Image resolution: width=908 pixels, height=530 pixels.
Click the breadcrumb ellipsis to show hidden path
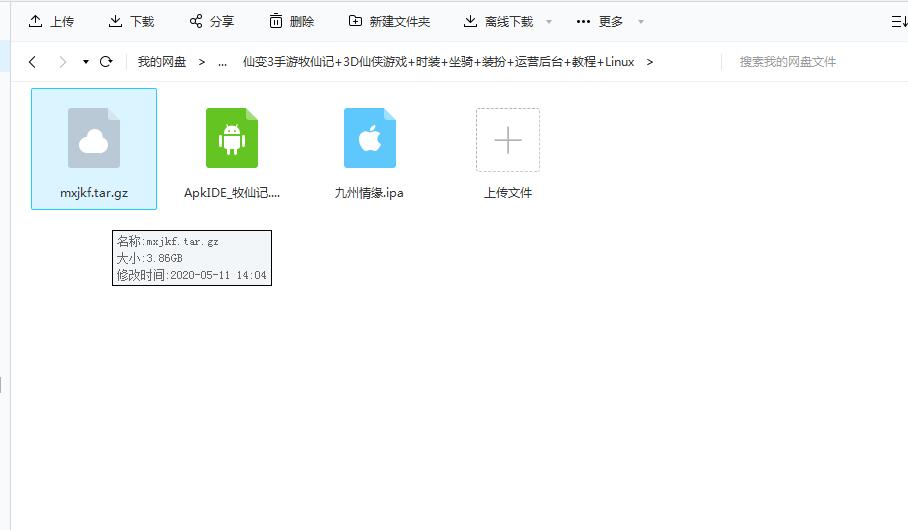[222, 62]
